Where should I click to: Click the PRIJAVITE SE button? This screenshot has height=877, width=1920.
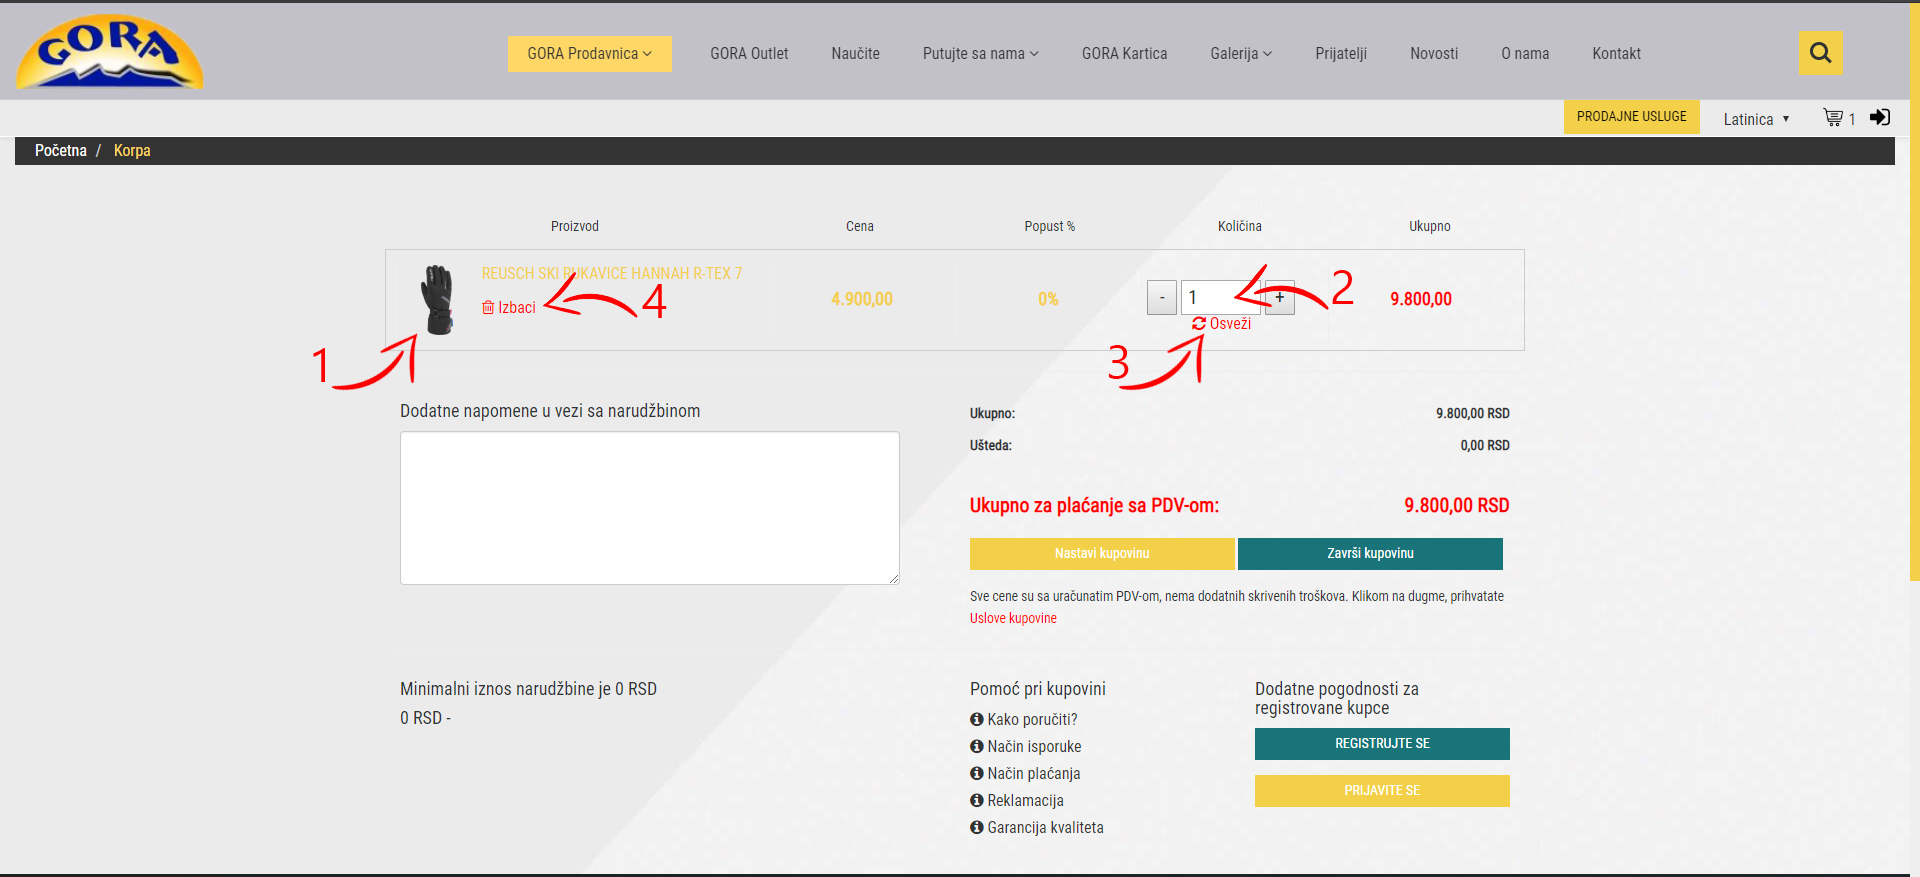click(1382, 791)
